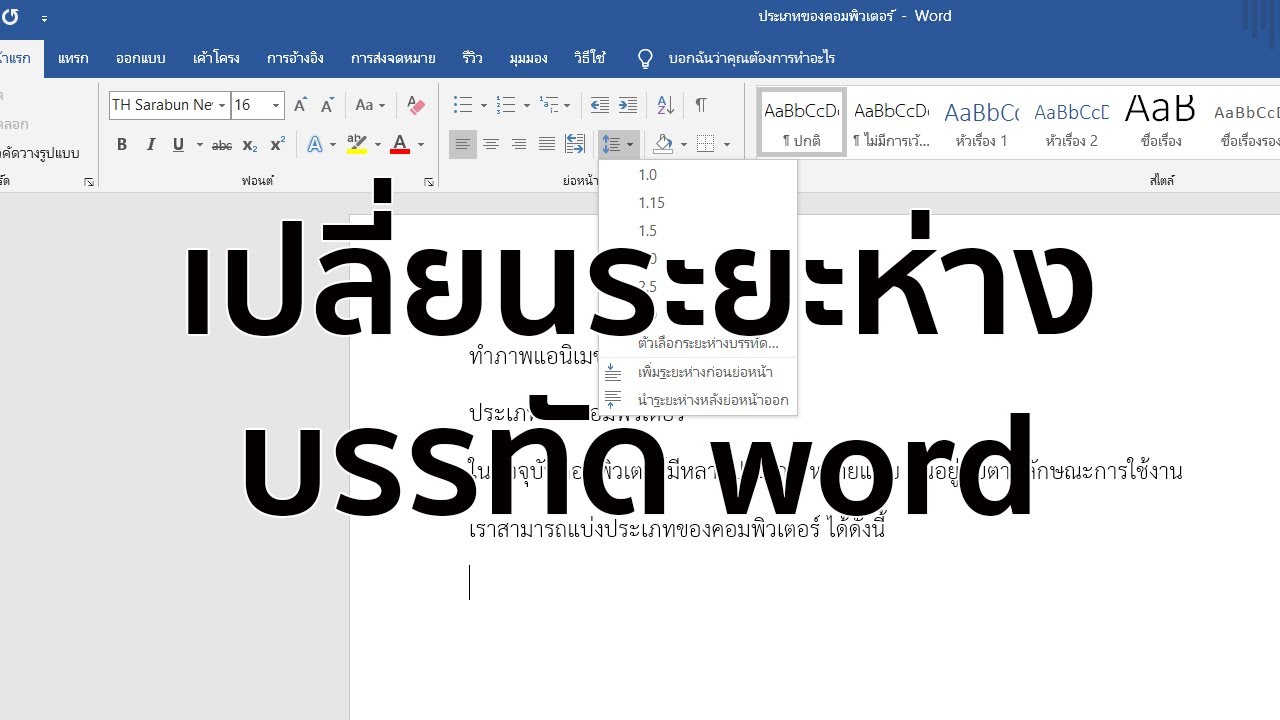Click Thai Distributed alignment icon
This screenshot has width=1280, height=720.
click(575, 145)
